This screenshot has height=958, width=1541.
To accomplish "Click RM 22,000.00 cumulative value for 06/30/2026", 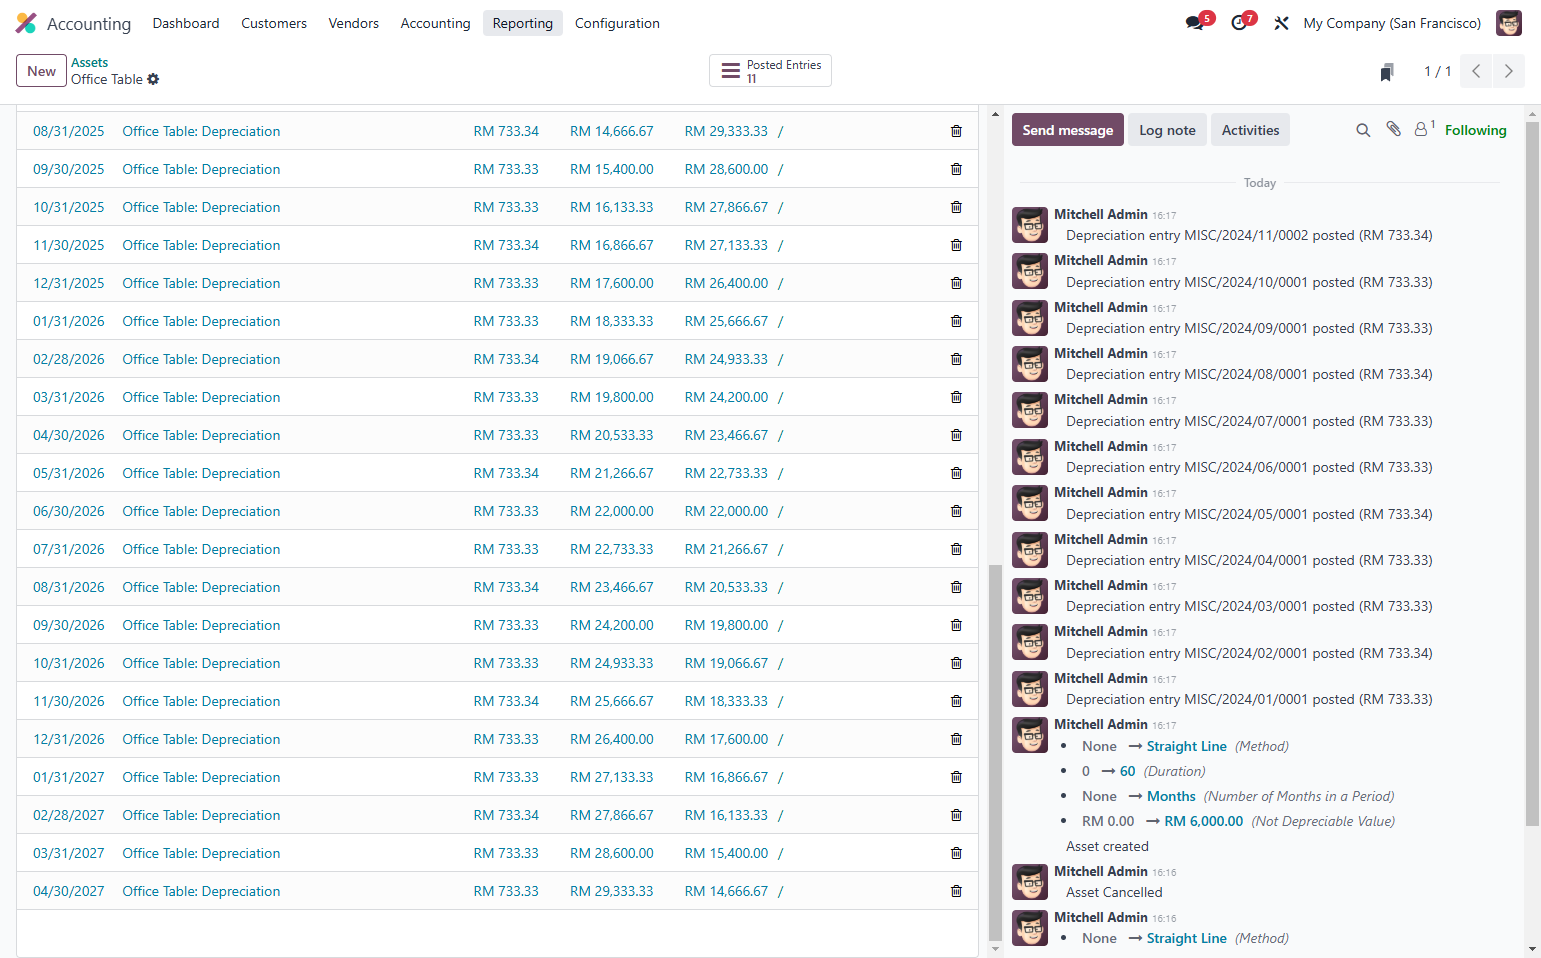I will 611,511.
